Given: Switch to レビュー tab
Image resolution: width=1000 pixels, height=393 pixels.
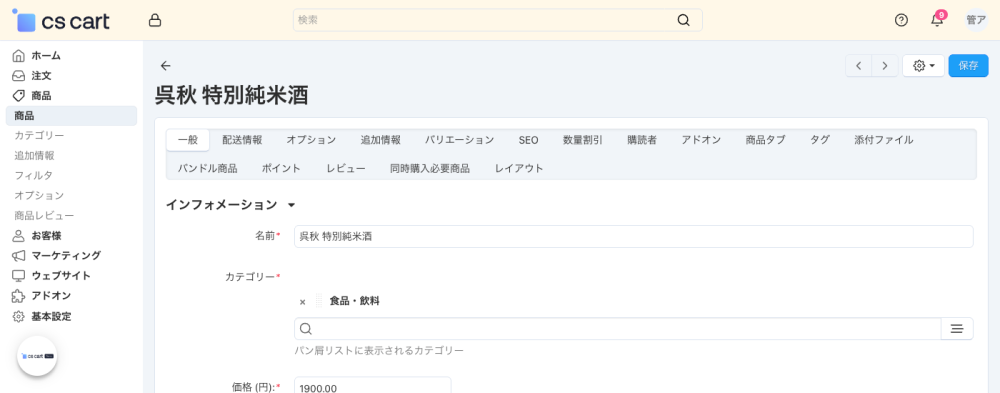Looking at the screenshot, I should pyautogui.click(x=346, y=168).
